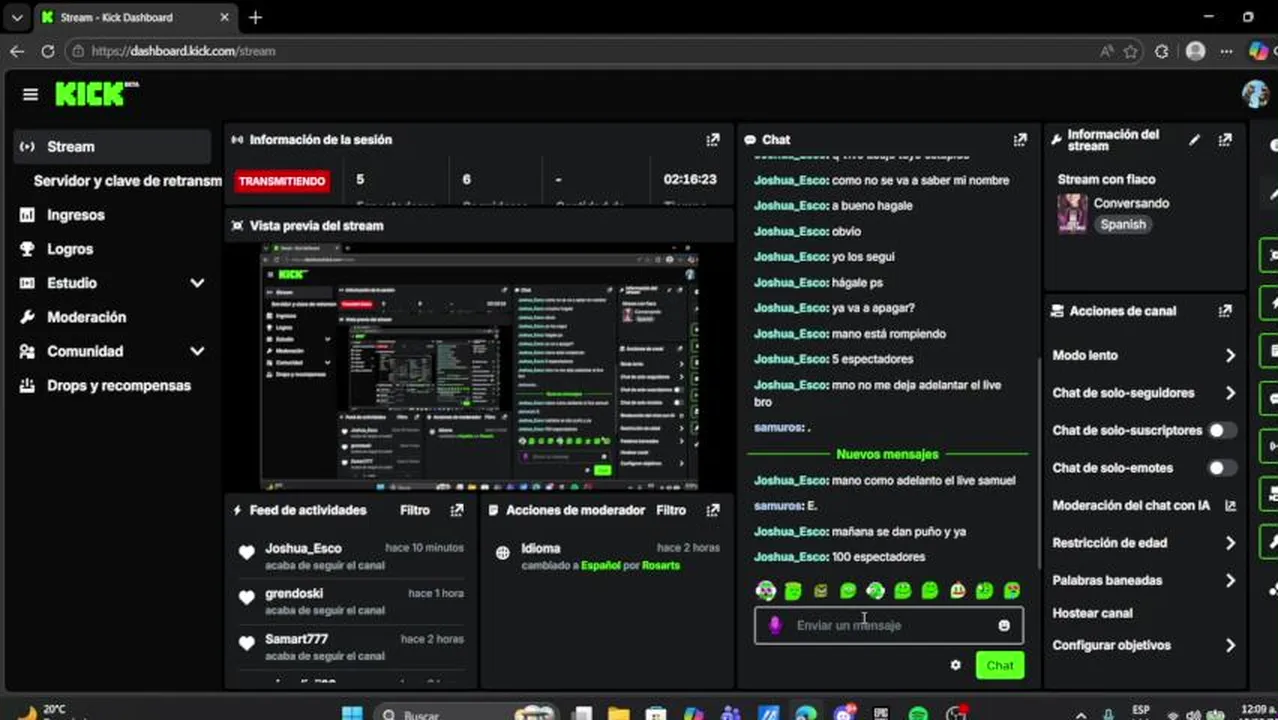
Task: Reload the page with refresh icon
Action: (48, 51)
